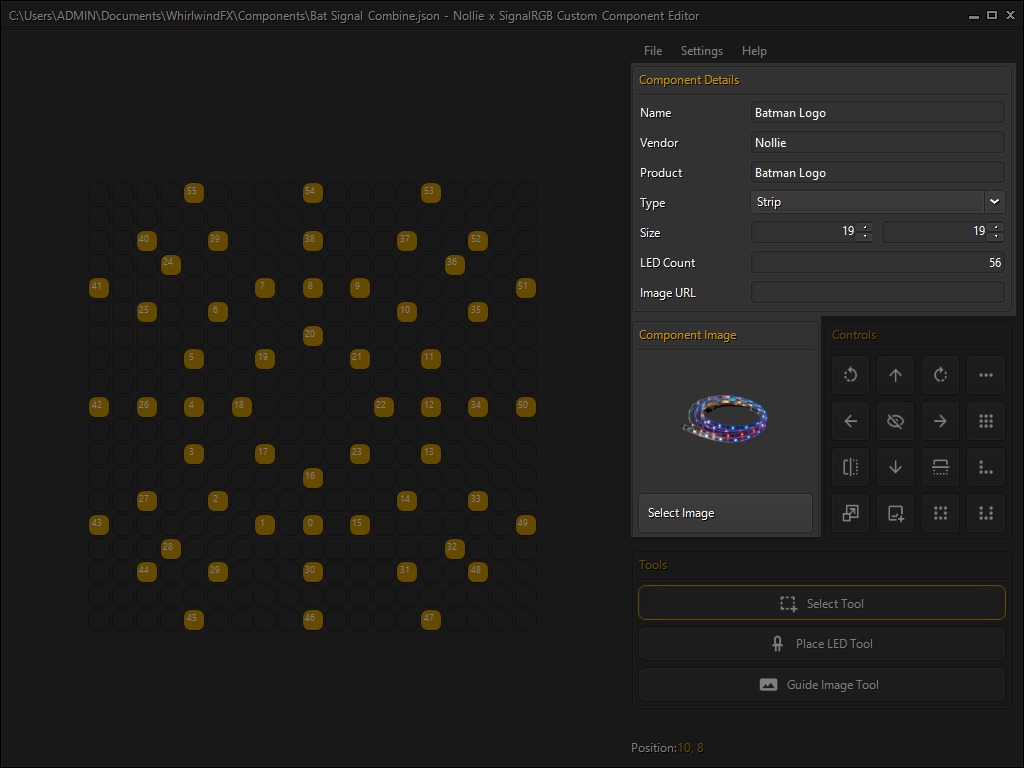The height and width of the screenshot is (768, 1024).
Task: Select LED number 51 on the grid
Action: [x=526, y=287]
